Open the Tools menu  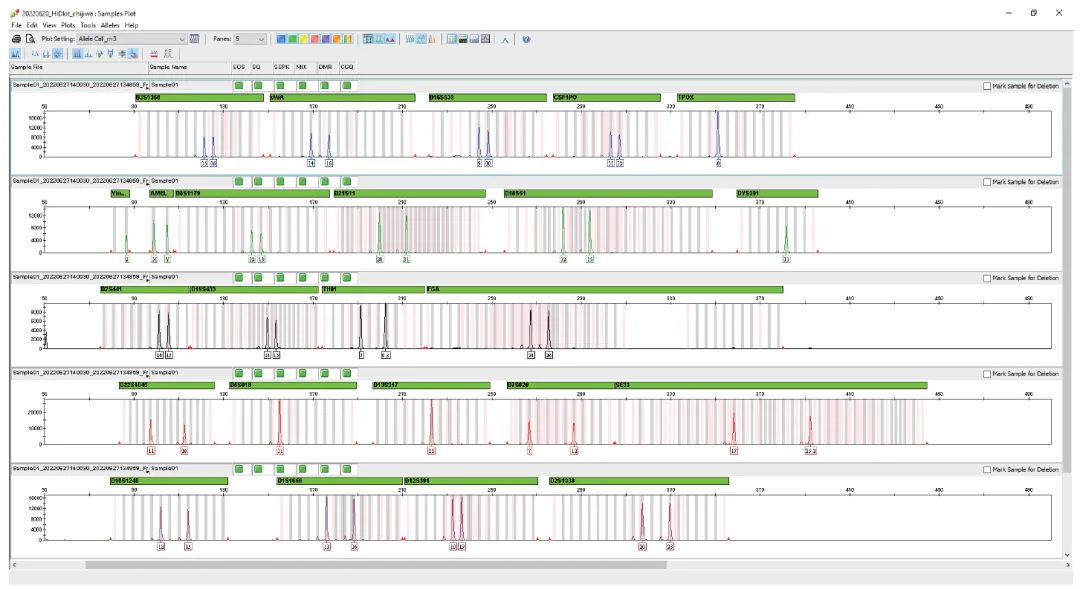(88, 25)
